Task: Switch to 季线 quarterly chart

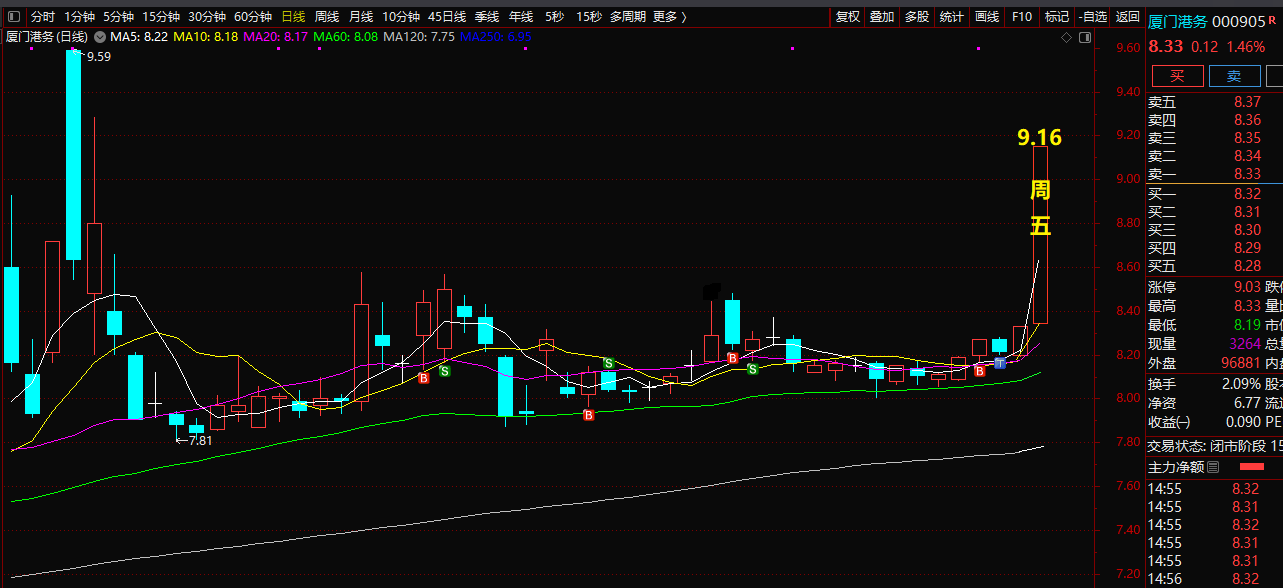Action: tap(487, 17)
